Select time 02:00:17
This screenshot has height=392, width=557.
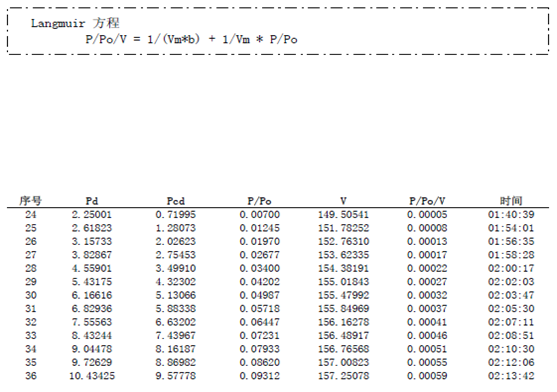(511, 268)
